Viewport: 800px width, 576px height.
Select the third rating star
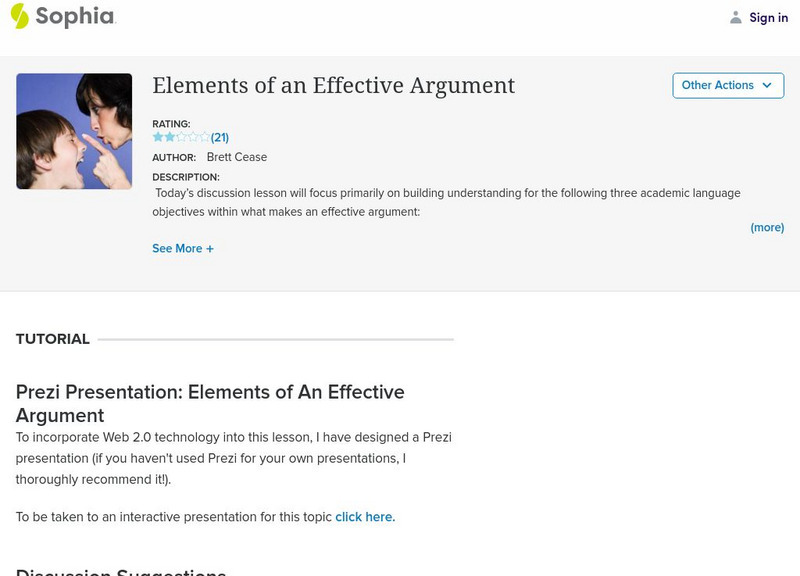pos(181,137)
